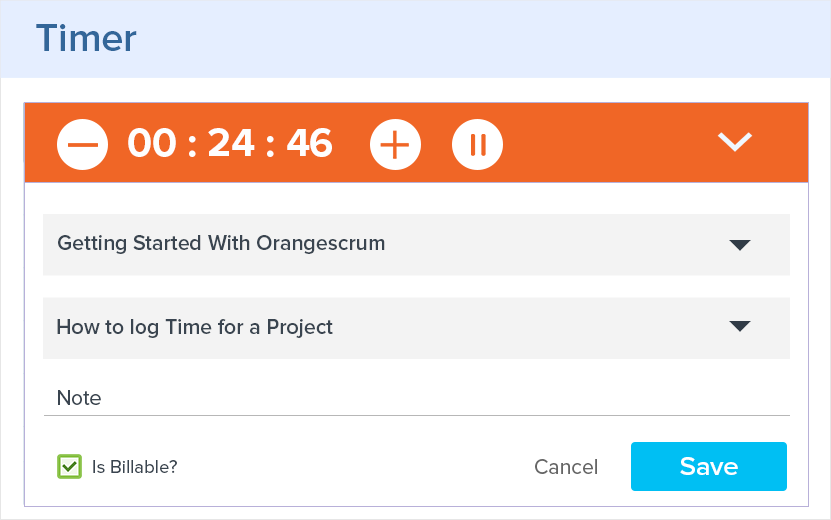
Task: Open the project dropdown arrow beside Getting Started
Action: (740, 244)
